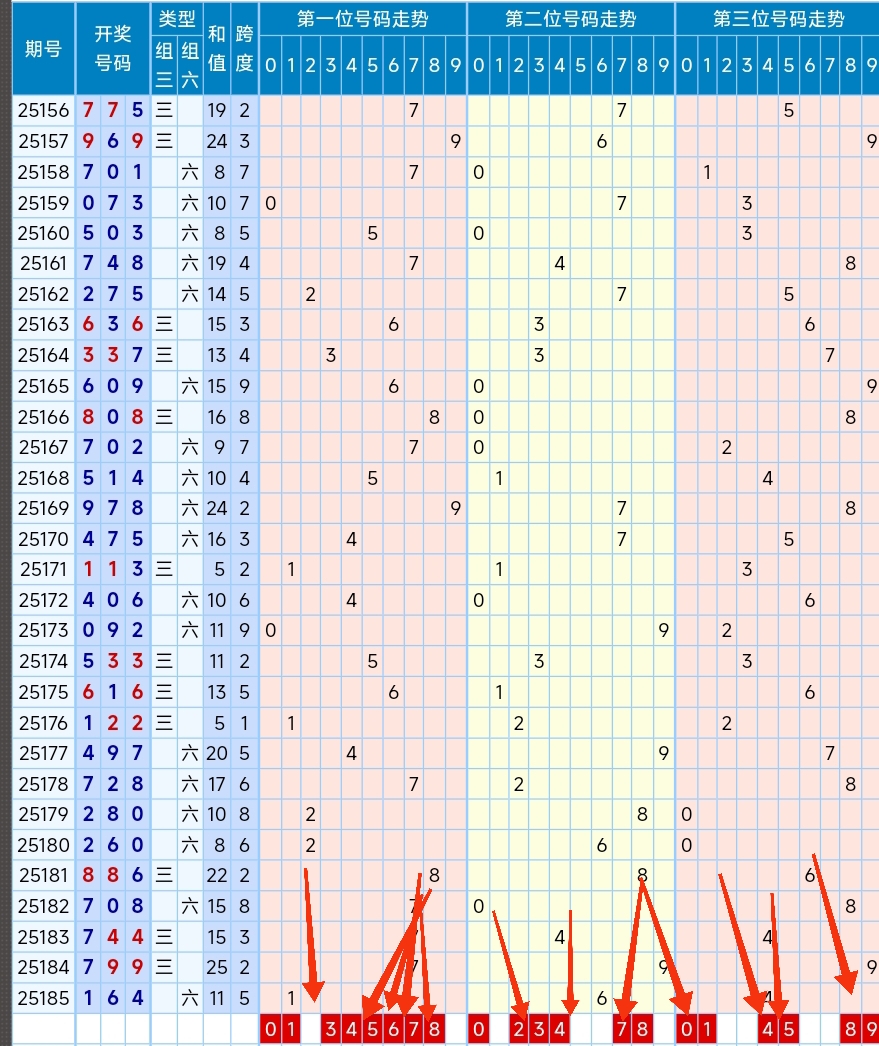This screenshot has width=879, height=1046.
Task: Click third-position trend digit 1 in row 25158
Action: [x=706, y=172]
